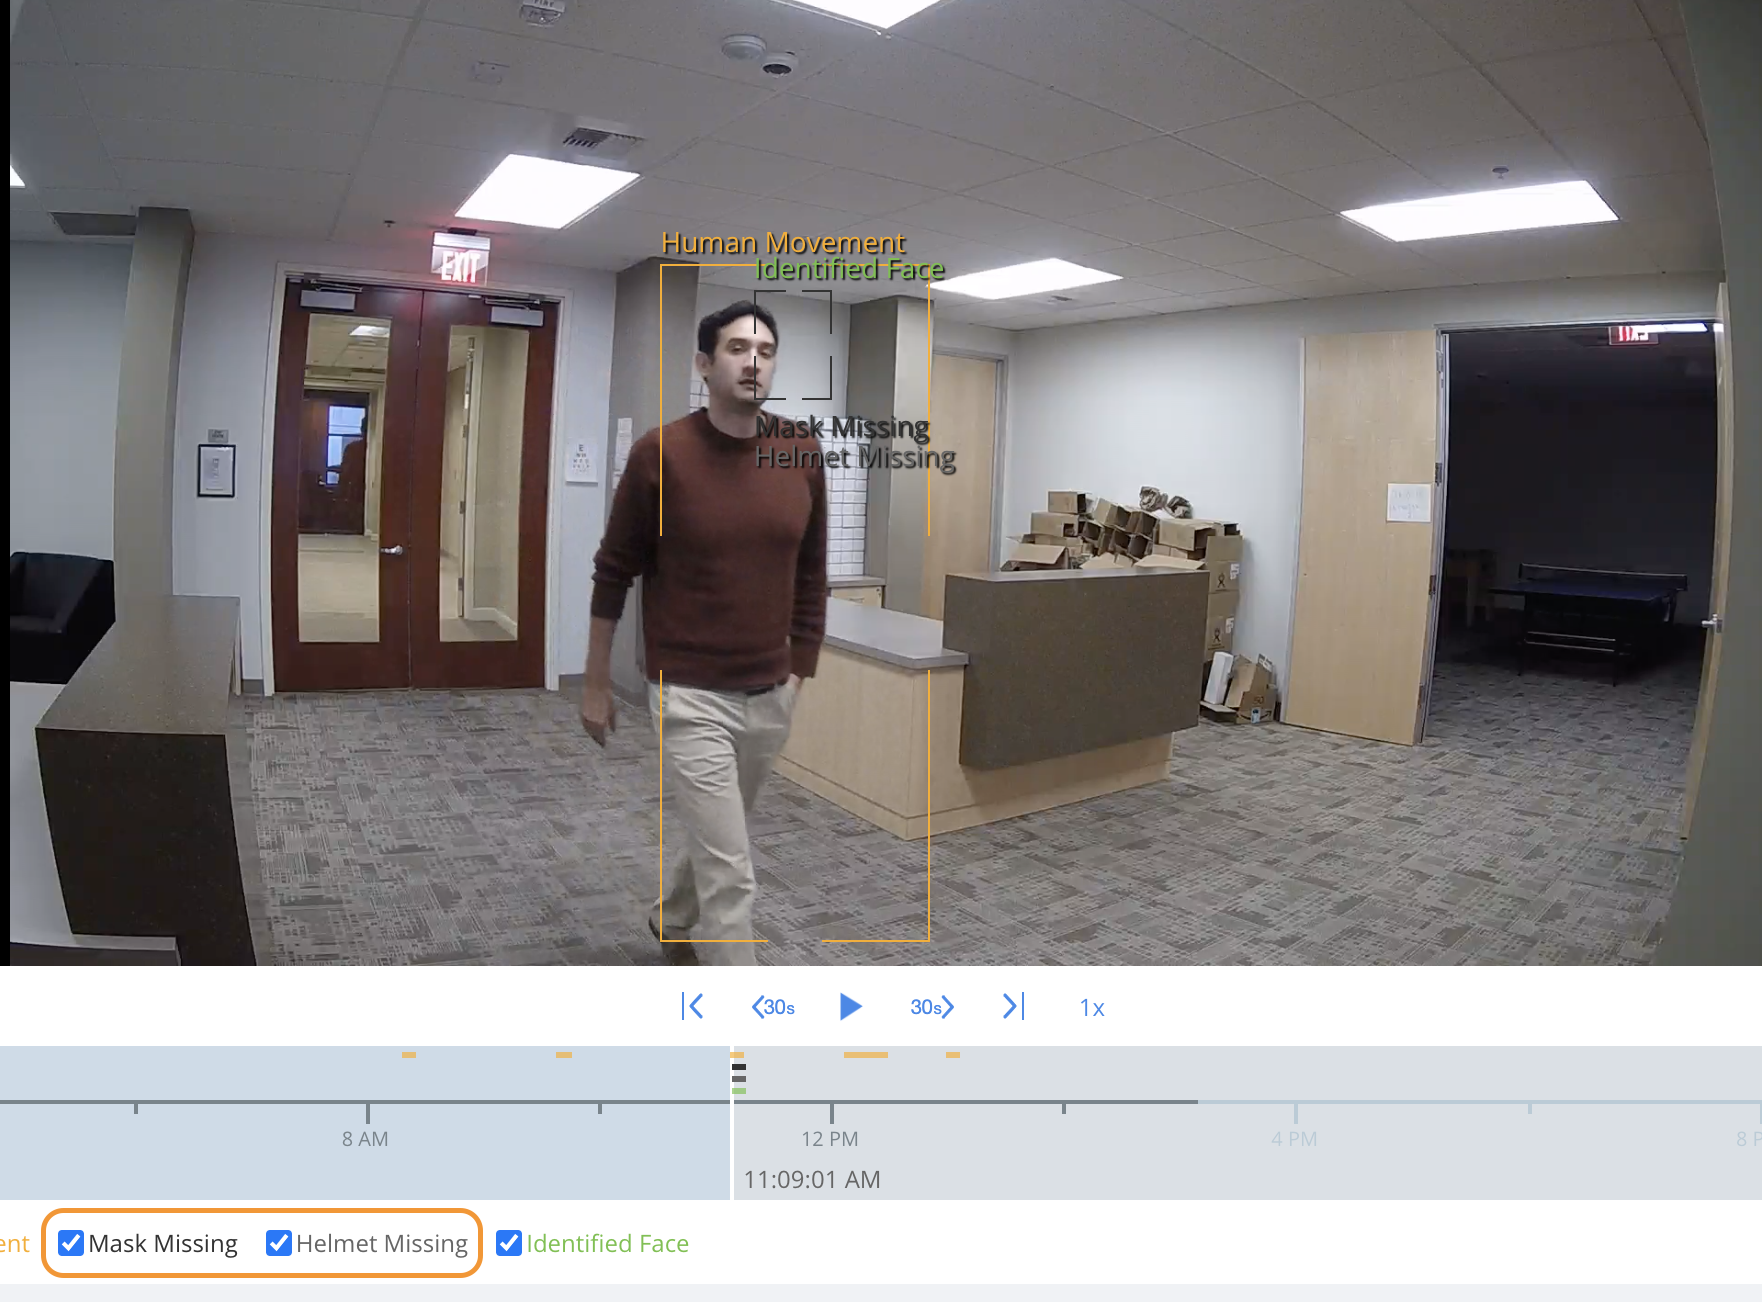Select the yellow event marker after 8 AM
Viewport: 1762px width, 1302px height.
(x=564, y=1055)
